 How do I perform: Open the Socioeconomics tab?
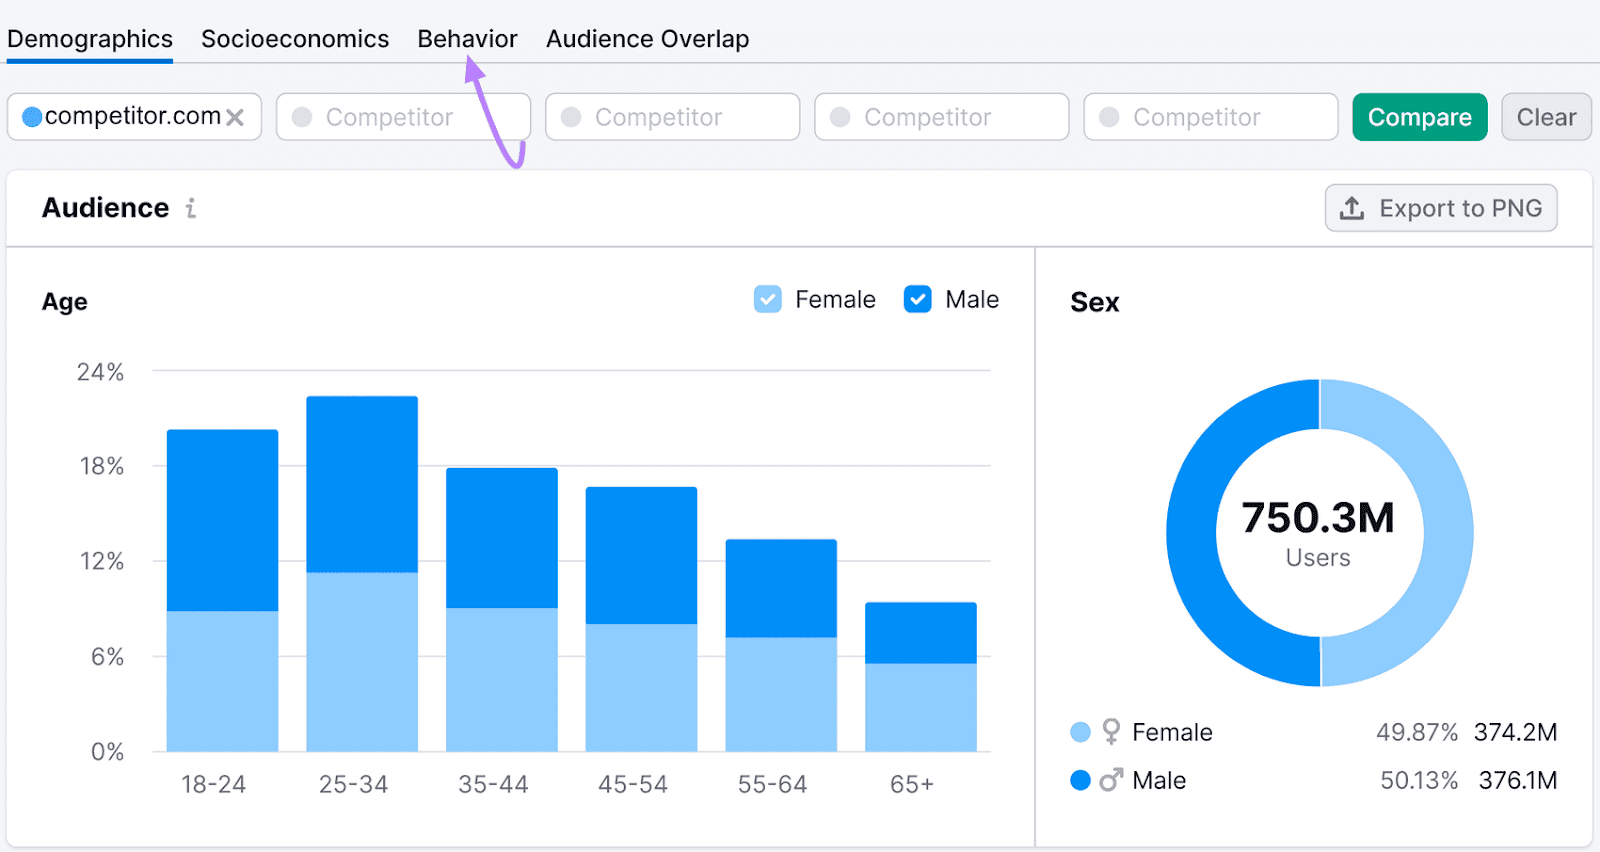(x=295, y=39)
